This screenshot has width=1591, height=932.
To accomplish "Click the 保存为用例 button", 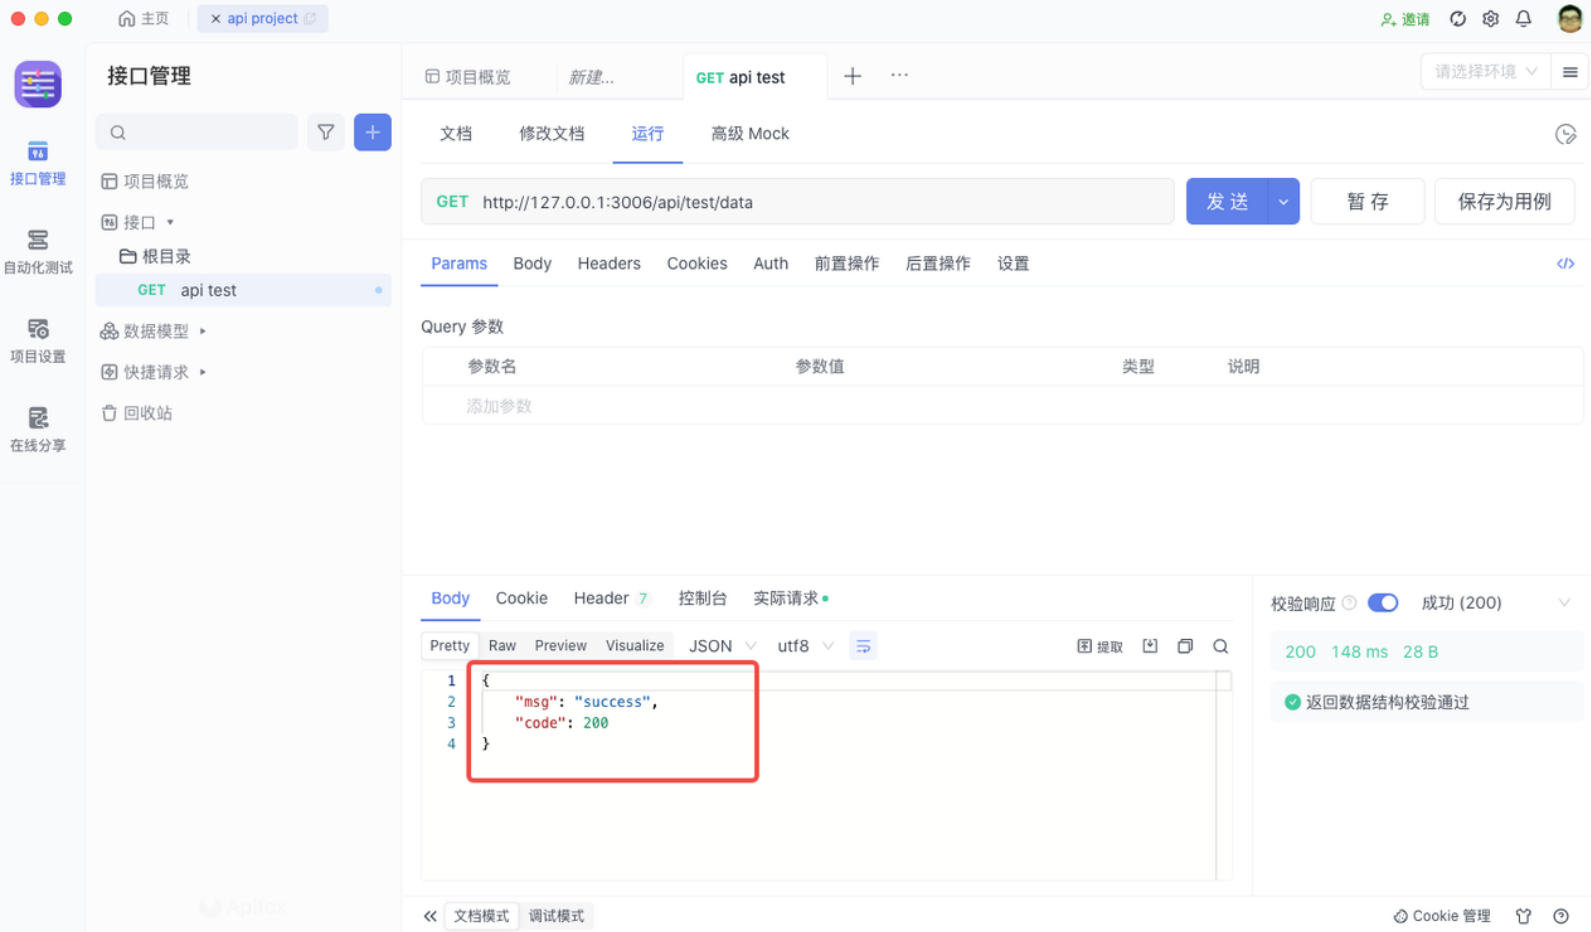I will 1504,202.
